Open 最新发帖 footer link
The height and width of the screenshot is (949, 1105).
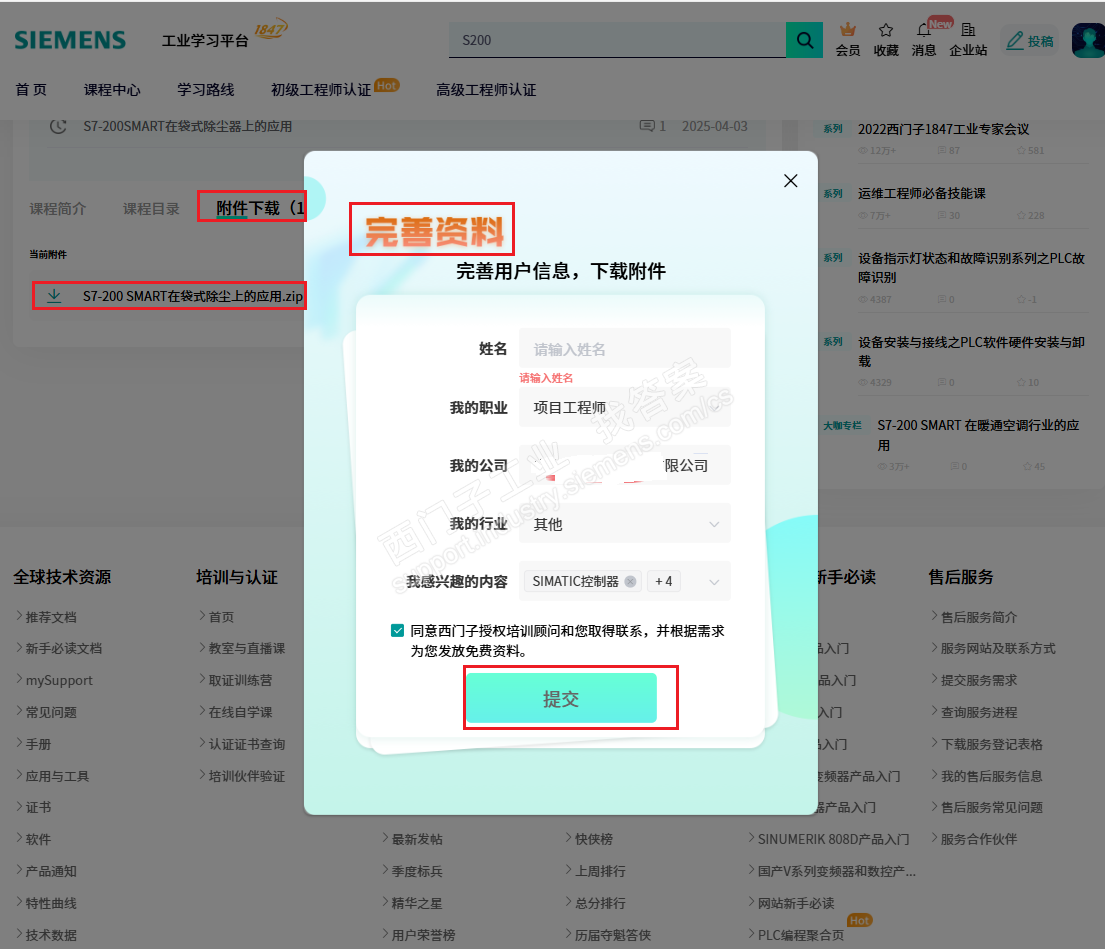[417, 839]
